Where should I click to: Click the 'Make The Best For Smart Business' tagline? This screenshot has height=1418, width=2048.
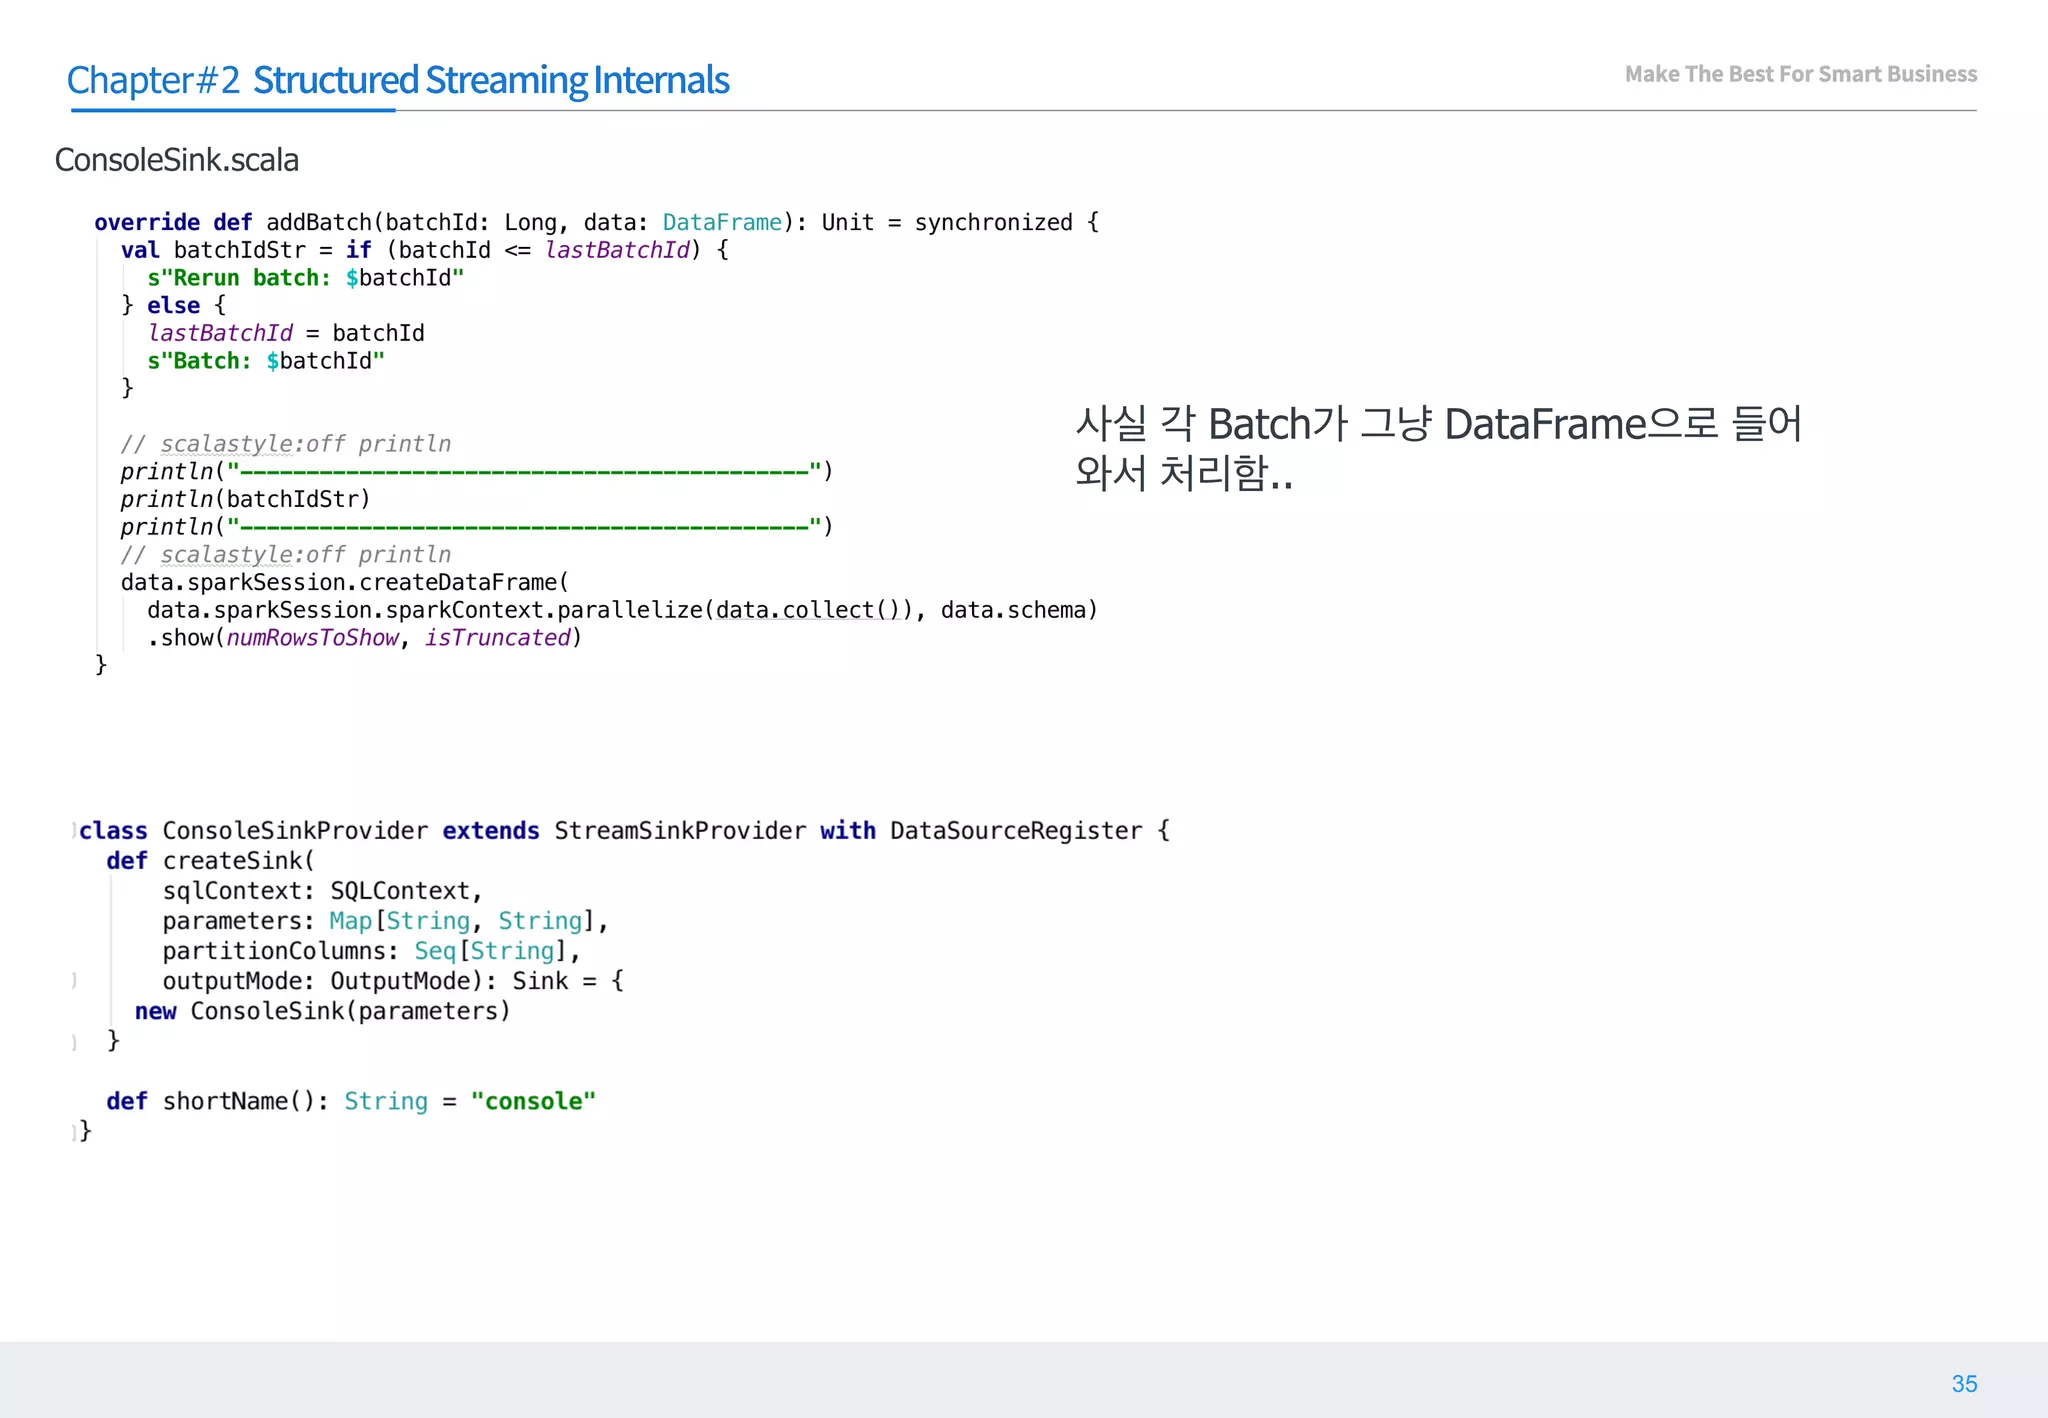pyautogui.click(x=1800, y=74)
